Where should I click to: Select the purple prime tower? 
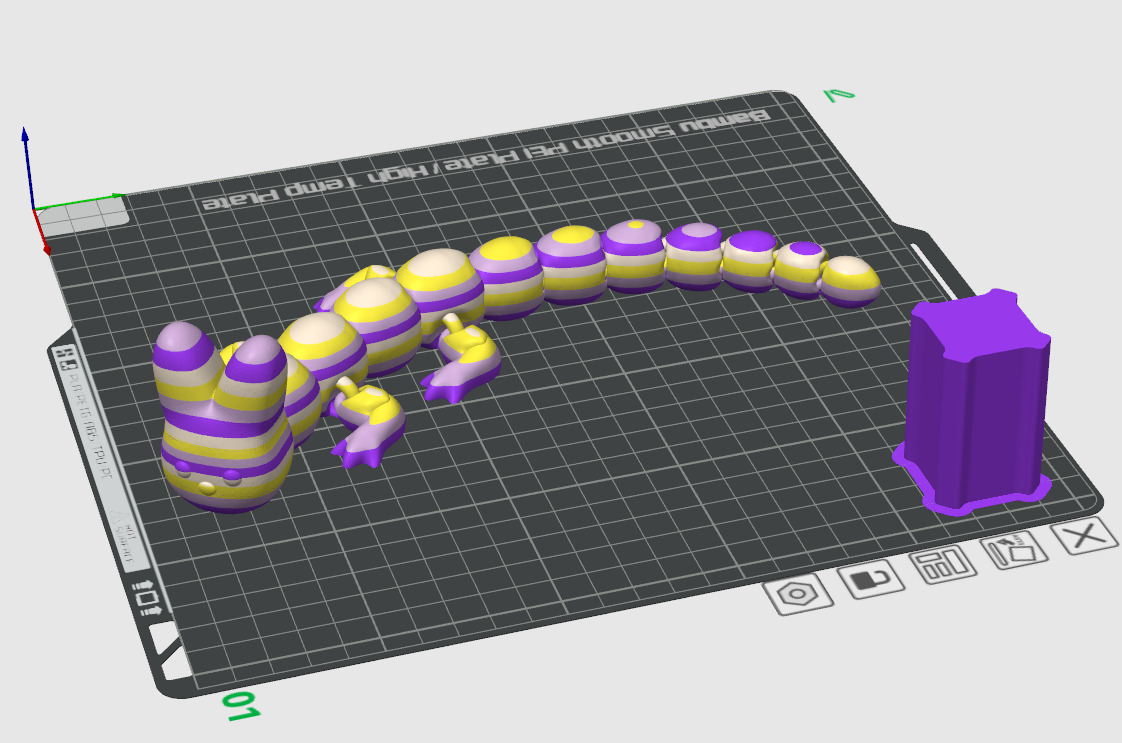pyautogui.click(x=975, y=401)
